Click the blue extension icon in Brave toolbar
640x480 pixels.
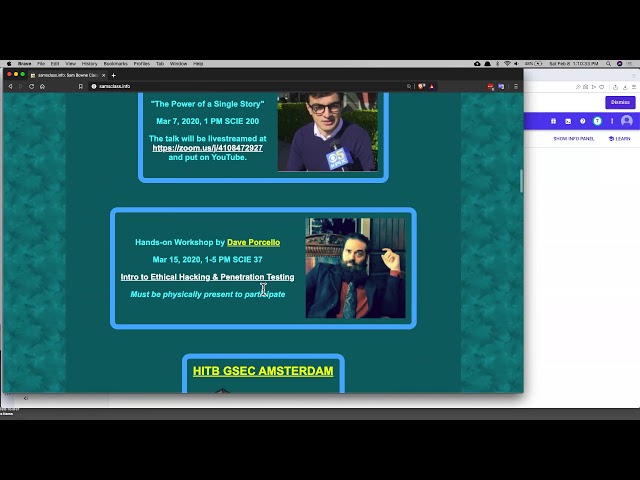tap(501, 87)
